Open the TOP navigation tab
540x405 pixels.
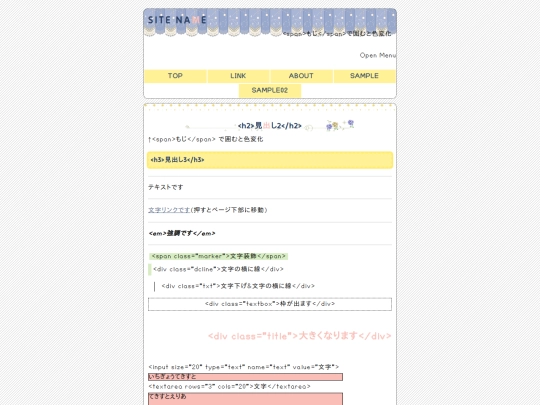(x=175, y=76)
